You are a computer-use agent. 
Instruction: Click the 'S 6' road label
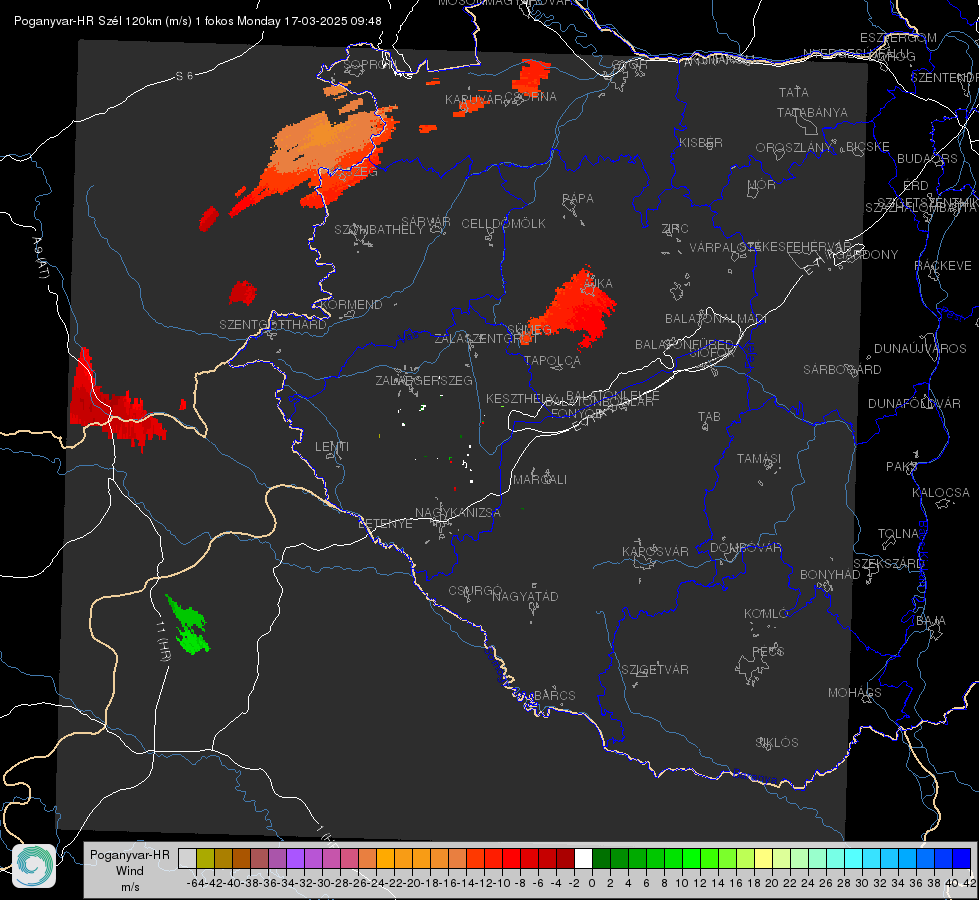pos(184,76)
